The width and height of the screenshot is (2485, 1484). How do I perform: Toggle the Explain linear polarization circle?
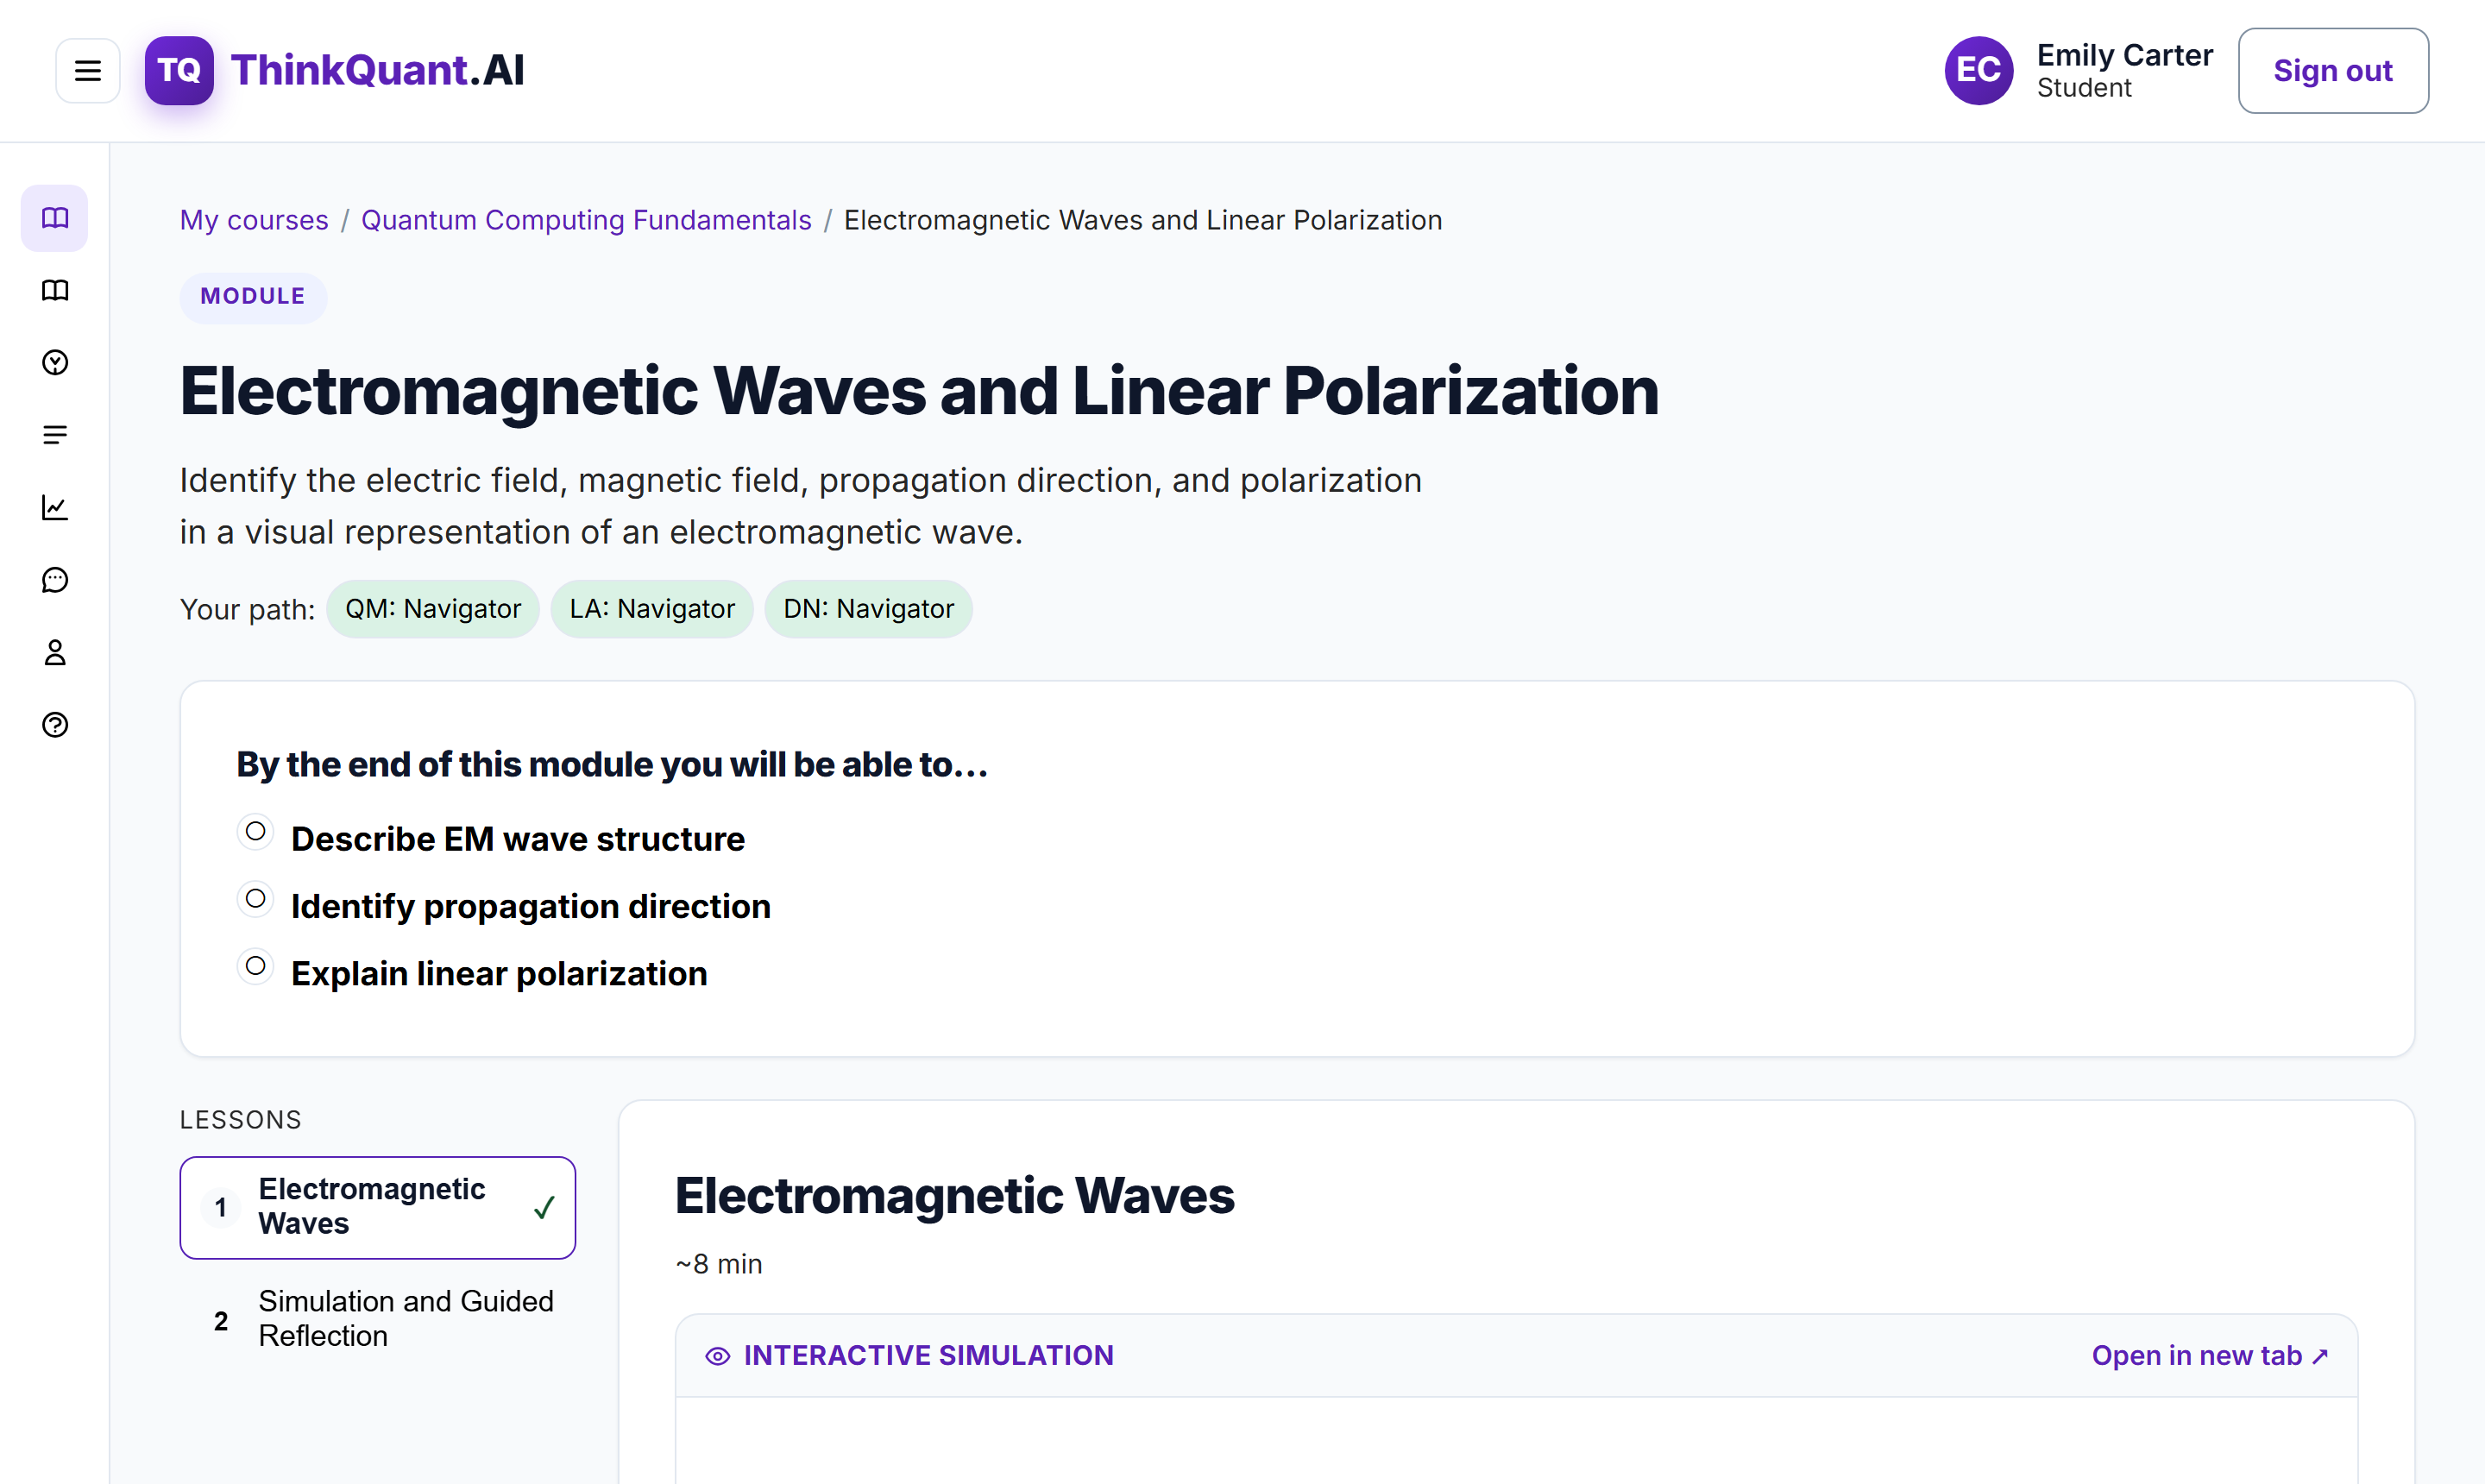click(255, 966)
